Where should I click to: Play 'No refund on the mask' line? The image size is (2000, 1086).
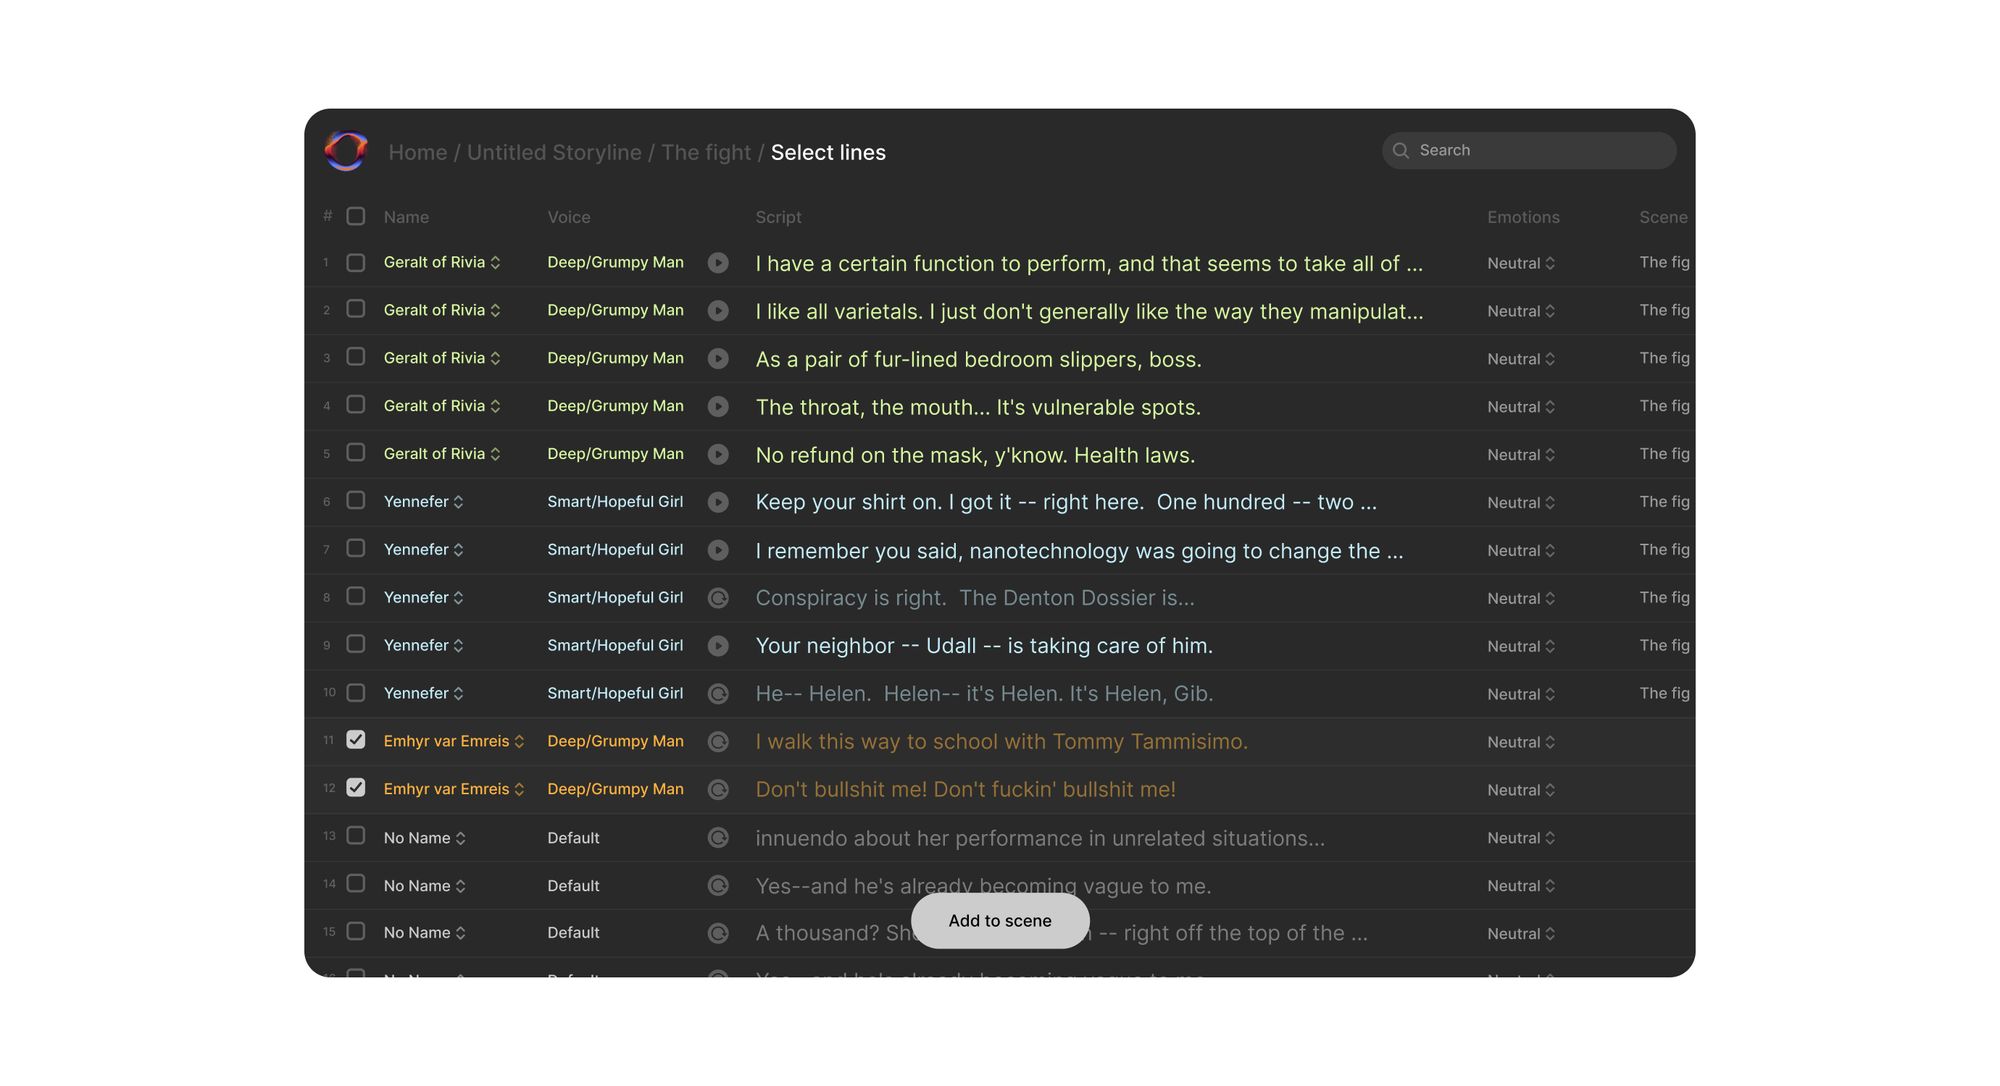[718, 455]
